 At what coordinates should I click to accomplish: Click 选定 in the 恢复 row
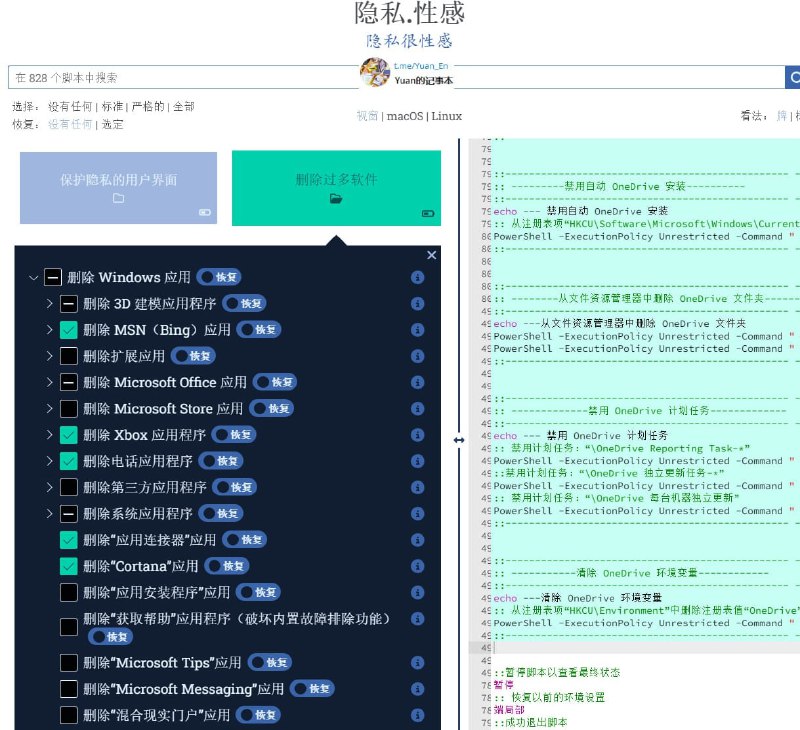pos(112,124)
